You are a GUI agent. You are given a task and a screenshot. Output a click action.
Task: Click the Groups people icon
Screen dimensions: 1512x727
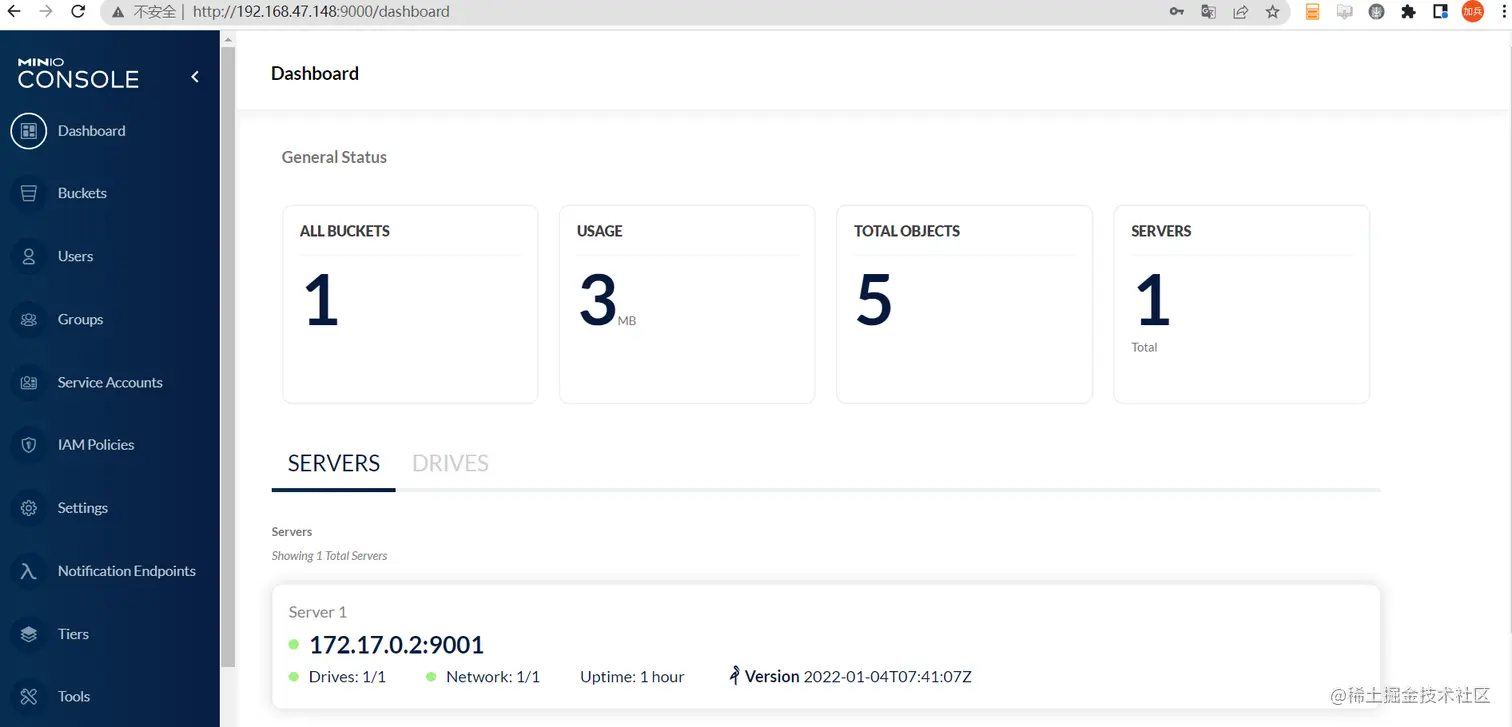pyautogui.click(x=29, y=320)
